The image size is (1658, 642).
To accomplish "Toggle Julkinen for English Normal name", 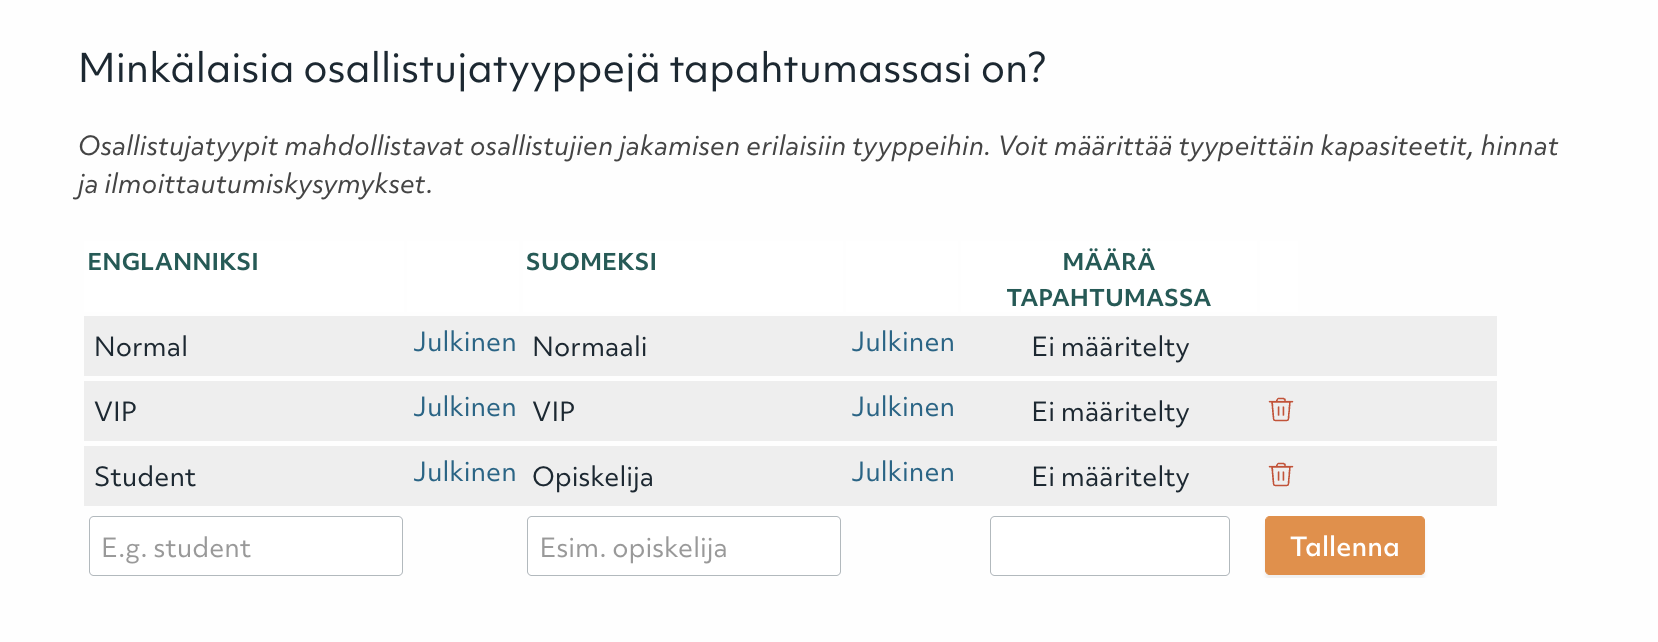I will click(465, 343).
